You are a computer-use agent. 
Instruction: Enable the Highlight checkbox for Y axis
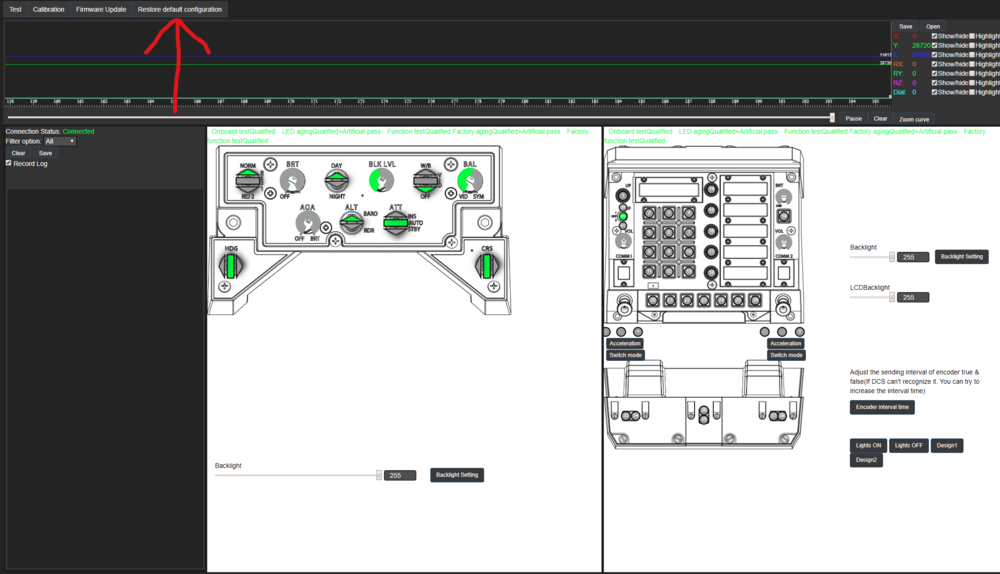coord(972,45)
